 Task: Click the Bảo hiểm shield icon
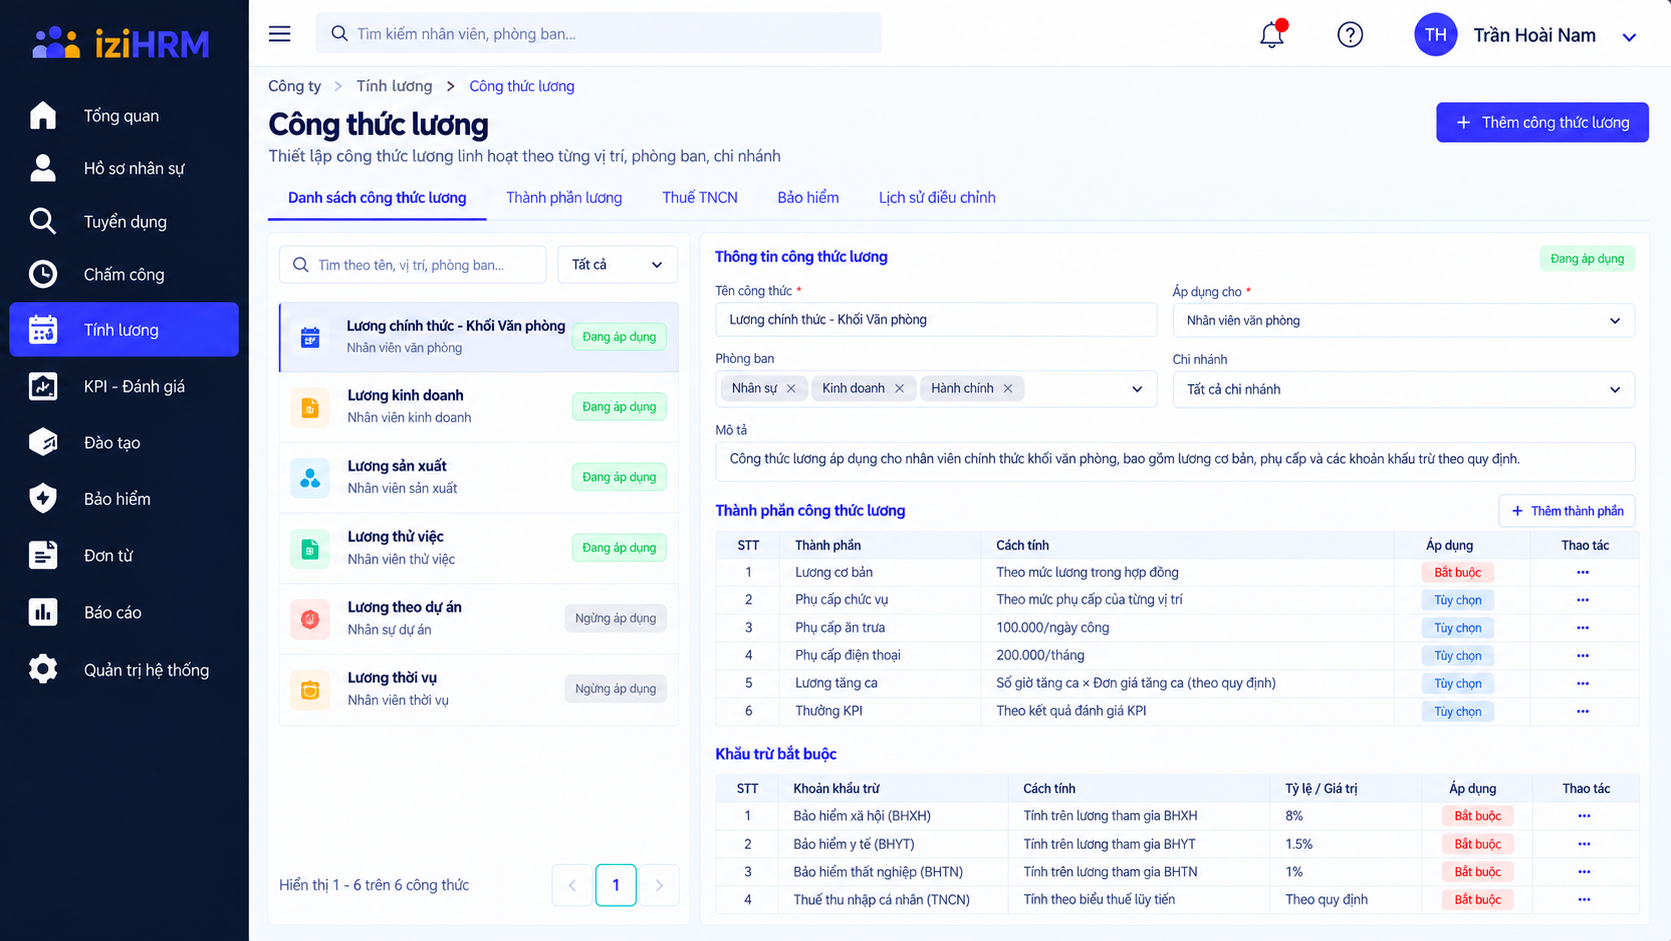[43, 498]
